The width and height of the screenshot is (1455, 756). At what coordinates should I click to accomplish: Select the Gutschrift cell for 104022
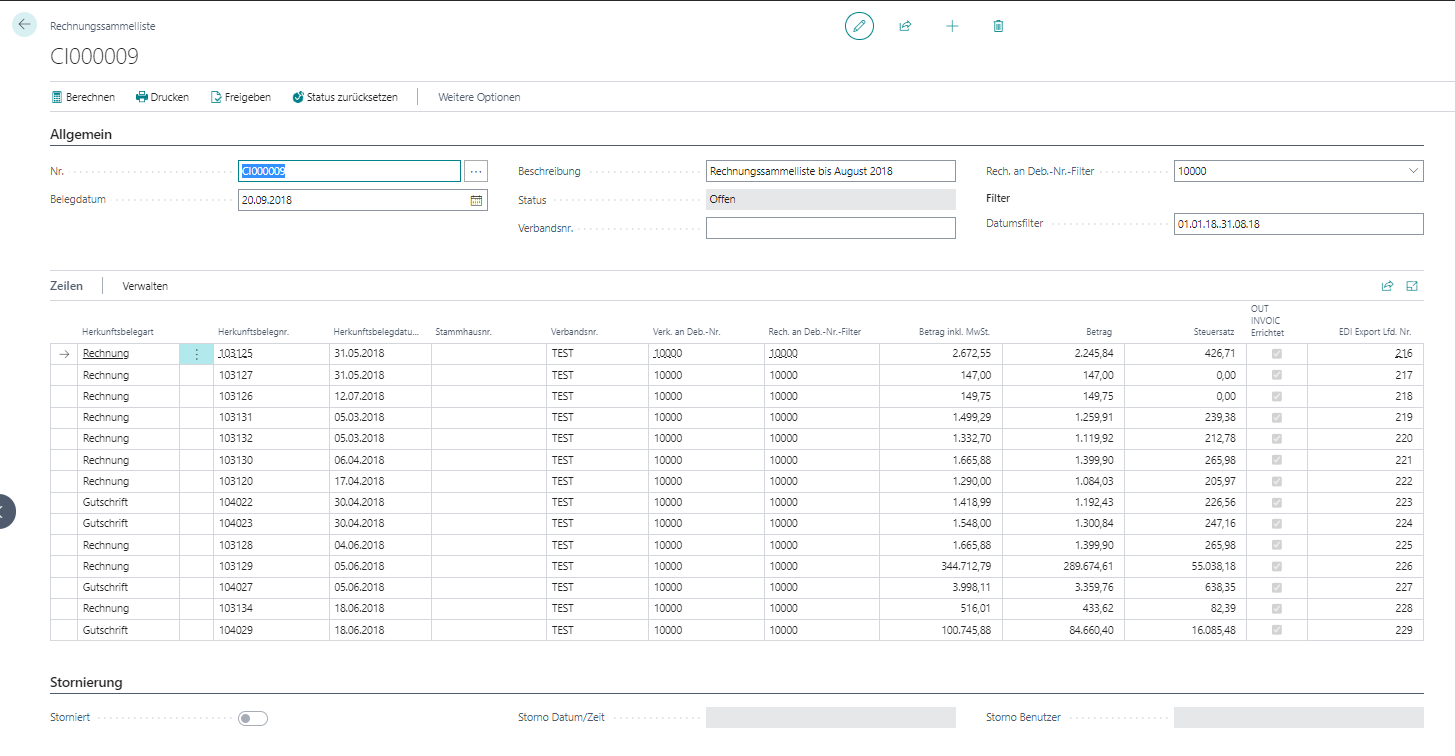128,502
